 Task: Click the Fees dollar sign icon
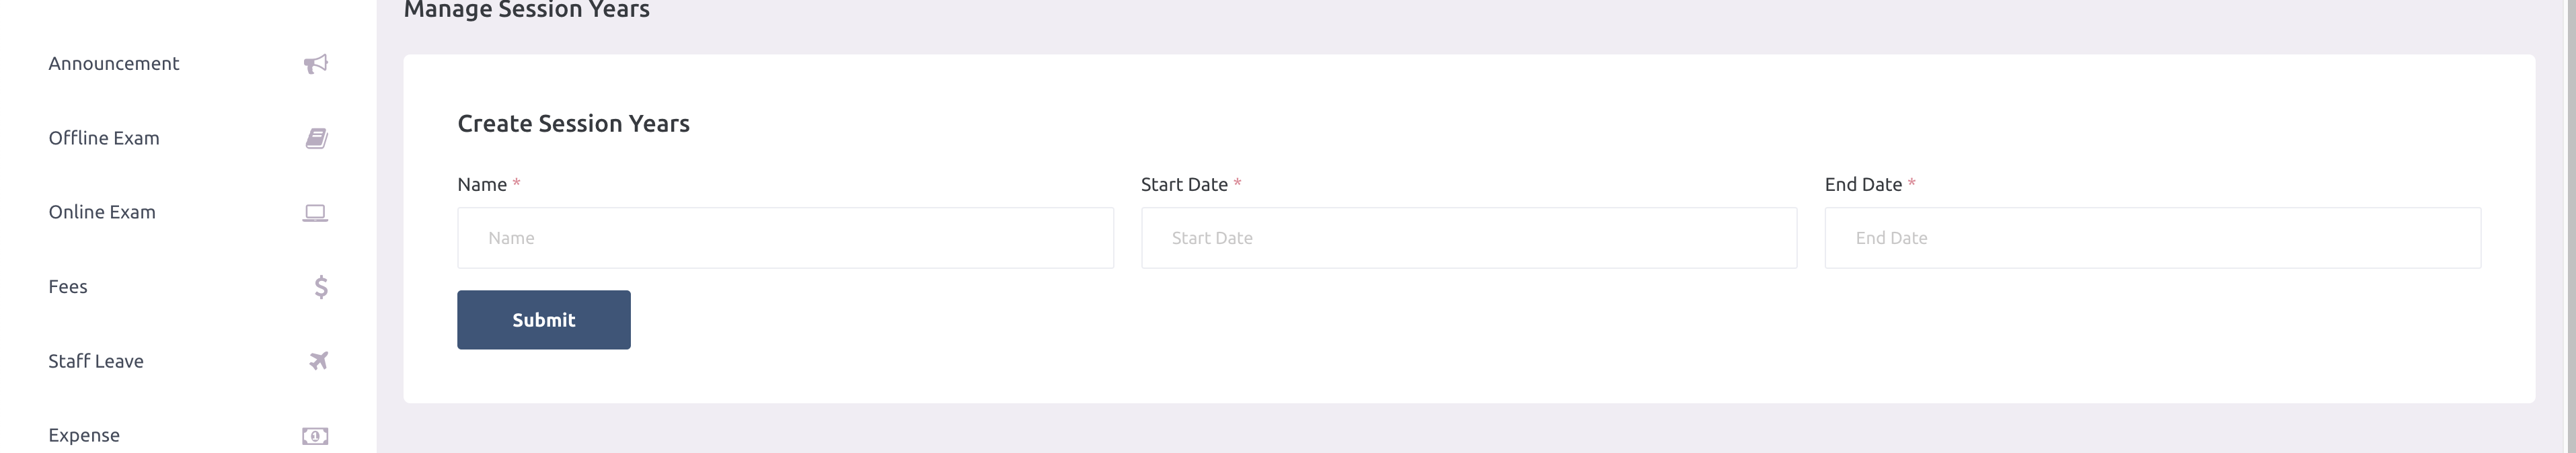321,287
